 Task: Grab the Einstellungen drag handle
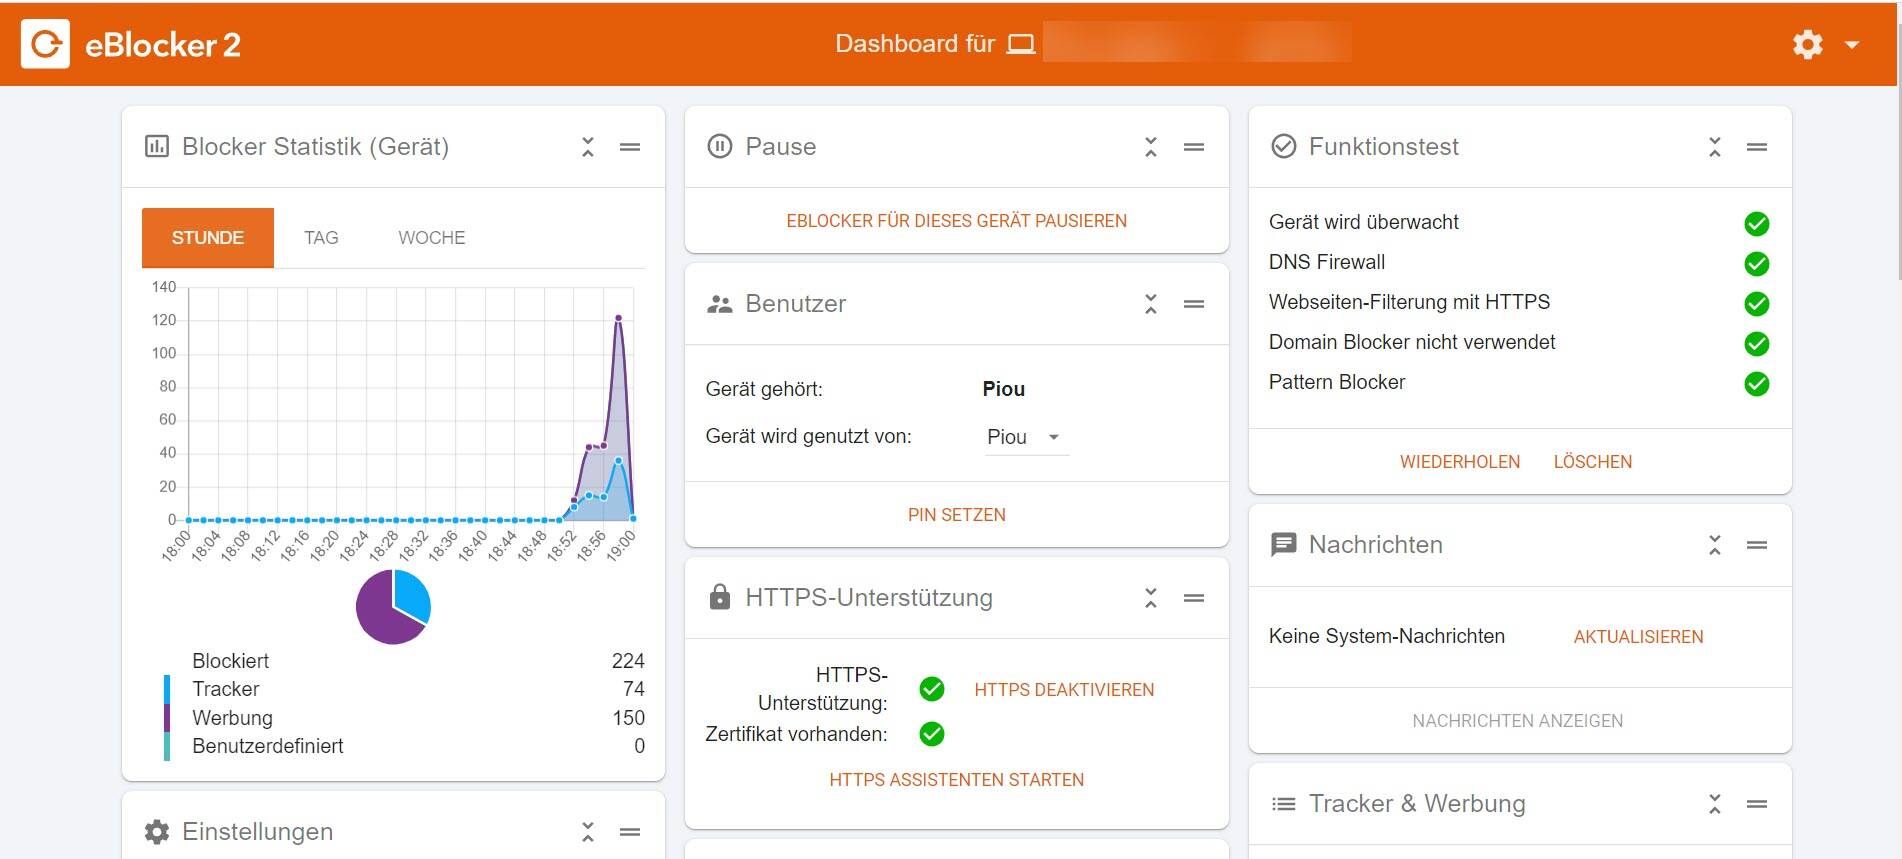630,832
